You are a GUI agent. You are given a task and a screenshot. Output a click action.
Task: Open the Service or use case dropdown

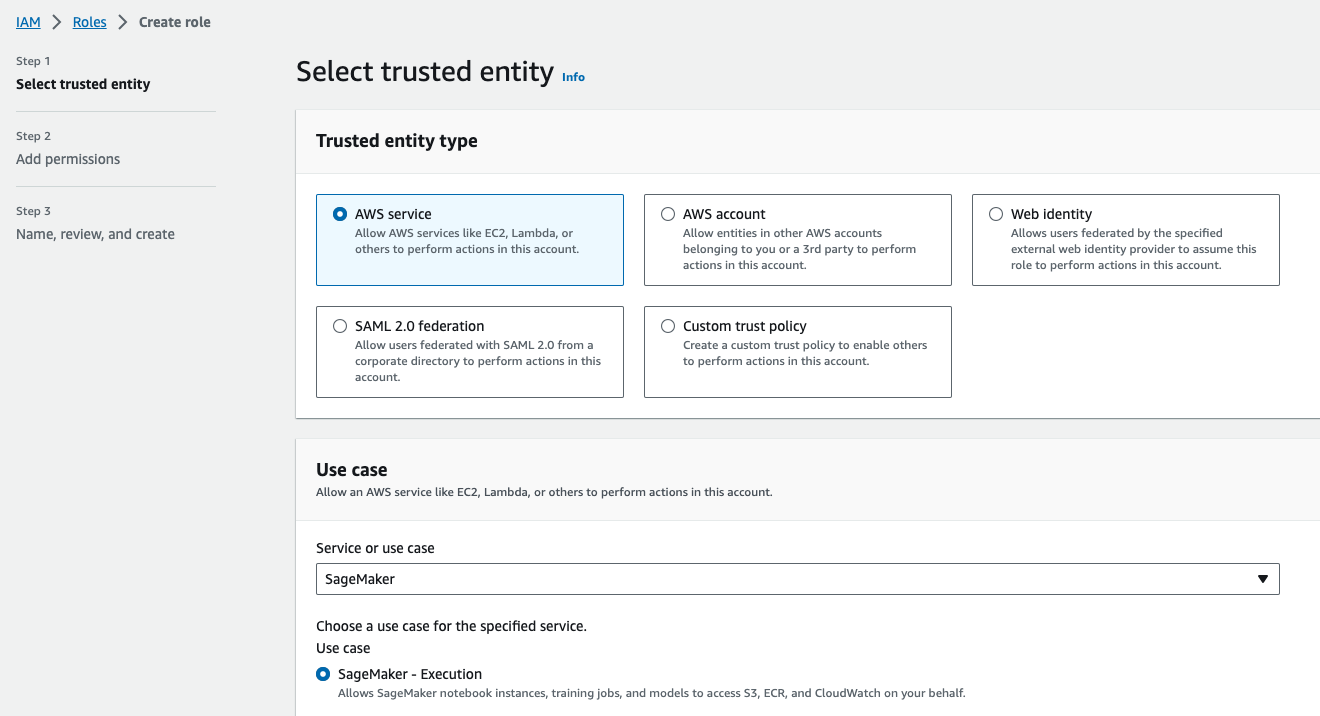click(798, 579)
